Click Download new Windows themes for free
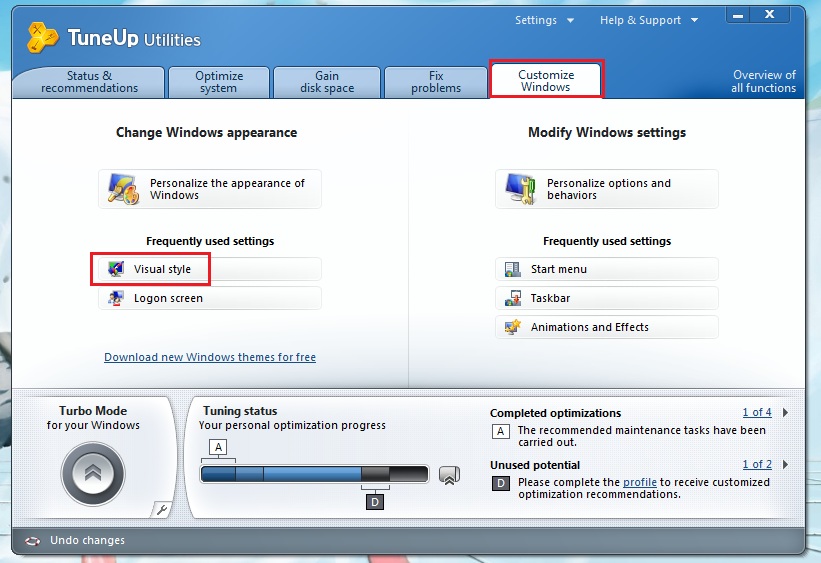The height and width of the screenshot is (563, 821). pyautogui.click(x=210, y=357)
